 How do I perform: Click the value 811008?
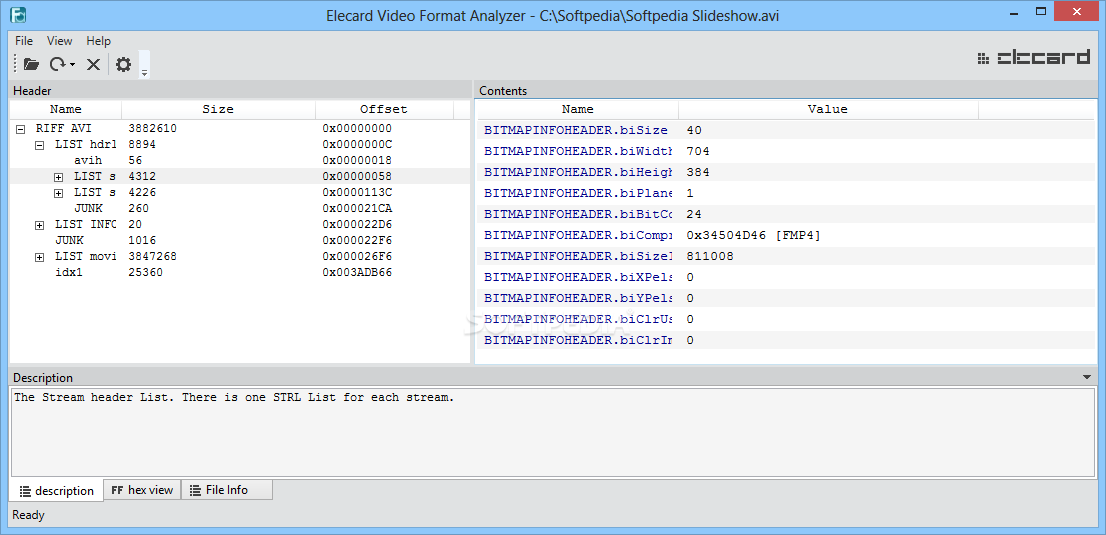pyautogui.click(x=710, y=256)
